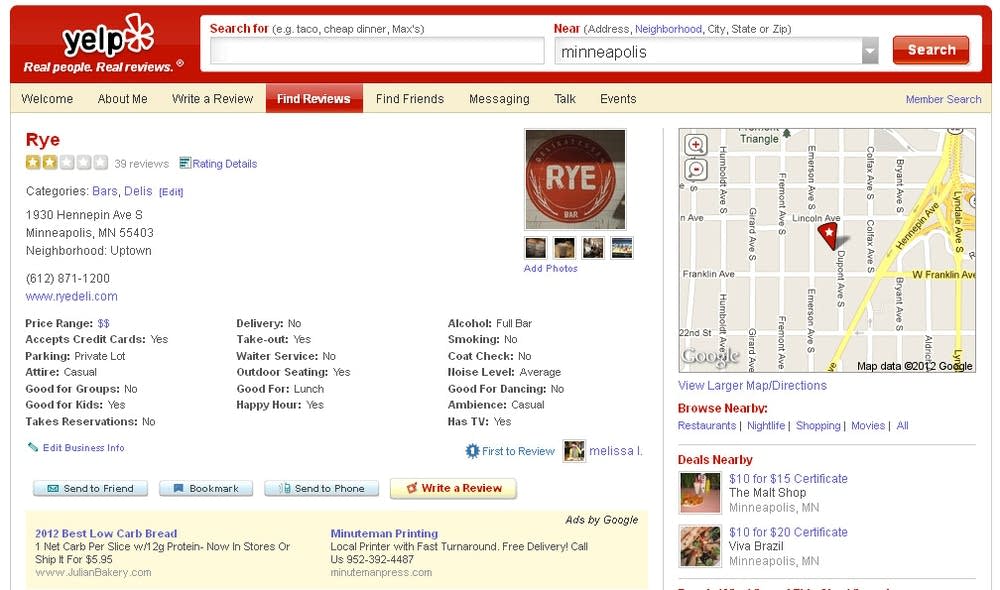Viewport: 1000px width, 590px height.
Task: Open the Rating Details link
Action: (224, 164)
